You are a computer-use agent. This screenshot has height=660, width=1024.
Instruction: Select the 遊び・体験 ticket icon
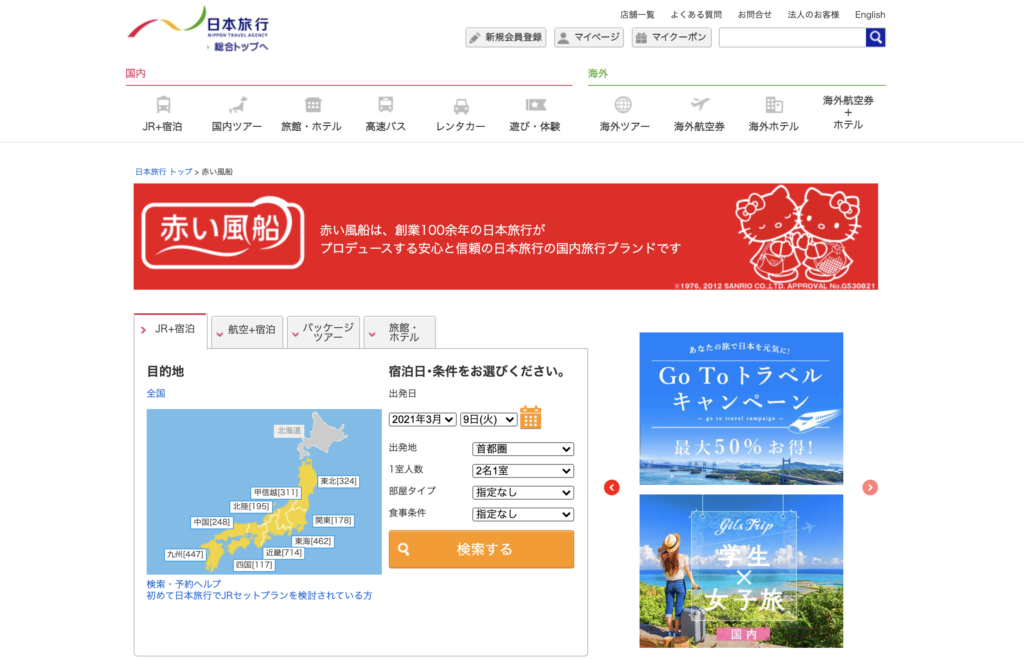pyautogui.click(x=536, y=104)
